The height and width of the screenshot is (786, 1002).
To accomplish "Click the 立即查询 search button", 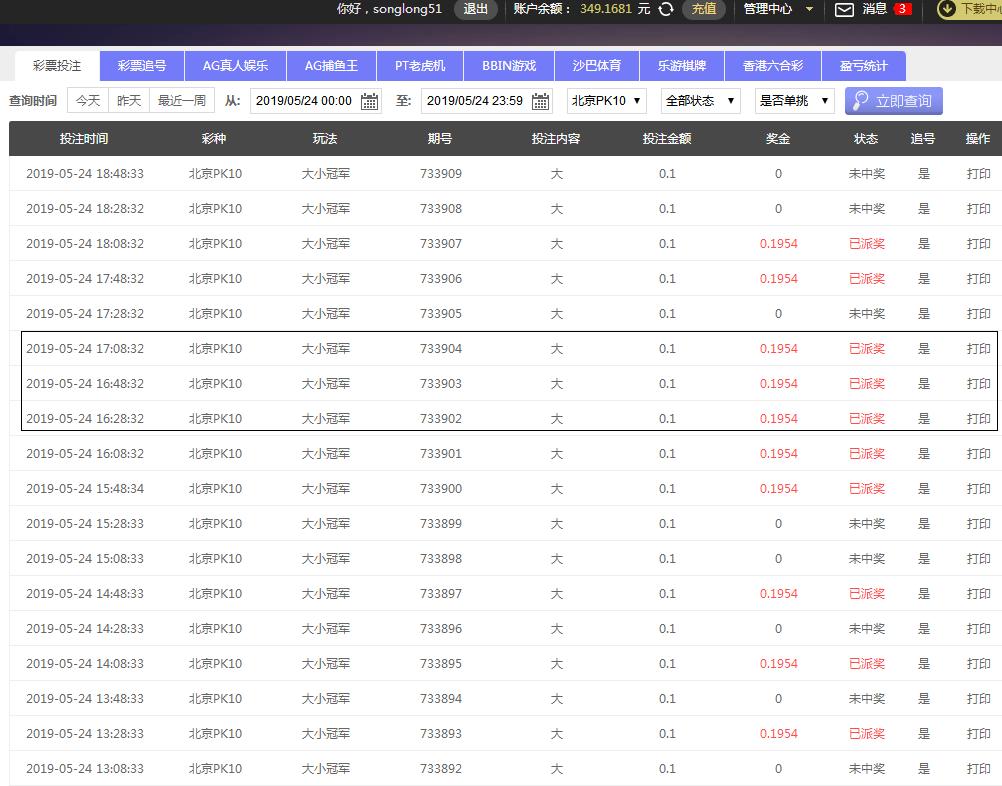I will pos(893,101).
